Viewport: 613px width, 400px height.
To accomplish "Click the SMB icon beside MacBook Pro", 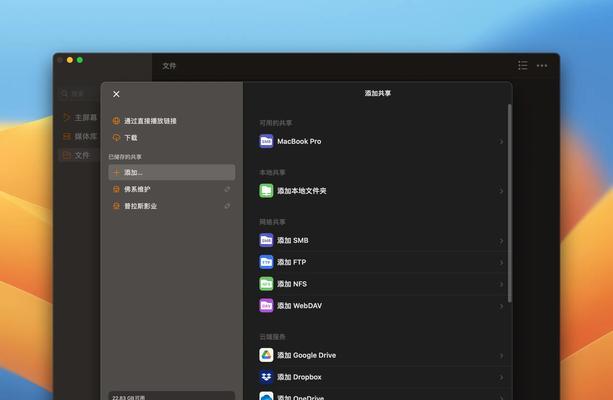I will [266, 141].
